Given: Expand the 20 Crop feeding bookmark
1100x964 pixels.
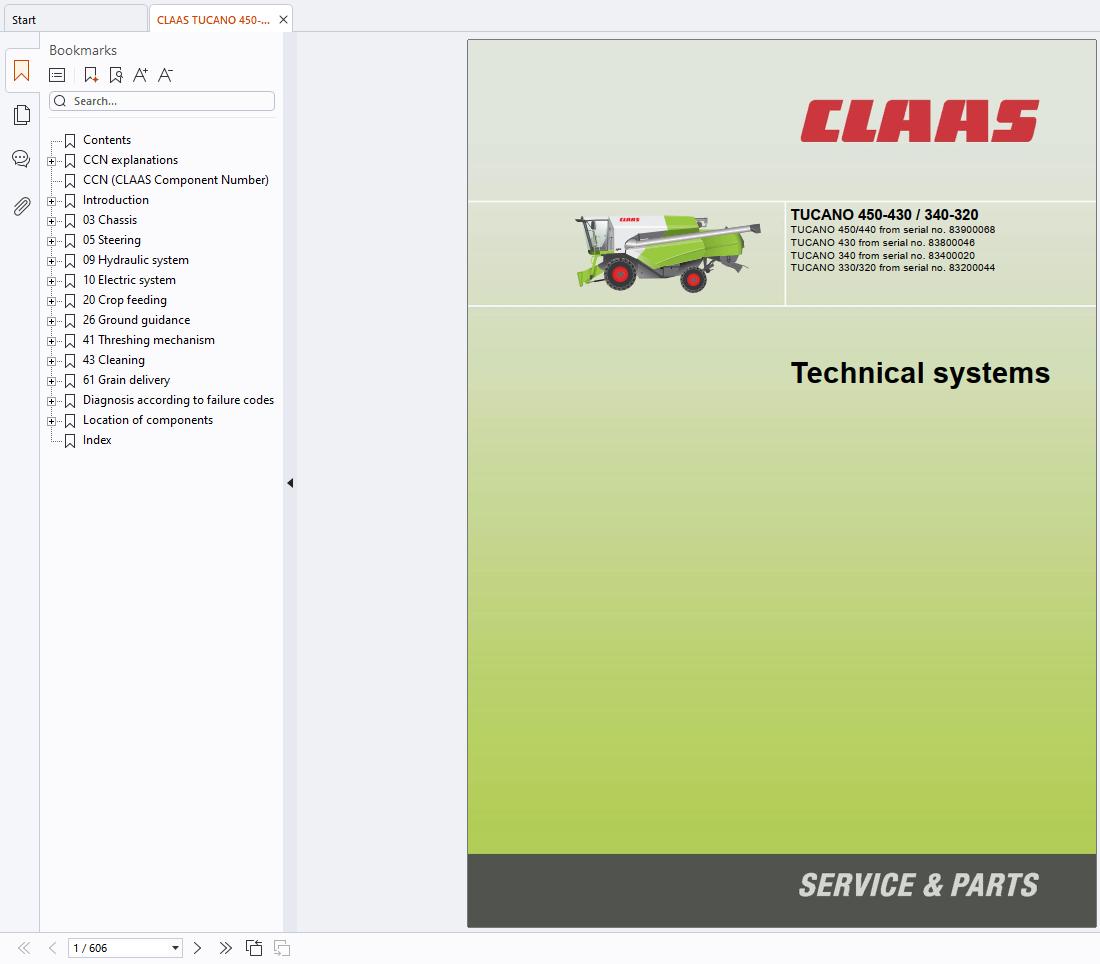Looking at the screenshot, I should [51, 301].
